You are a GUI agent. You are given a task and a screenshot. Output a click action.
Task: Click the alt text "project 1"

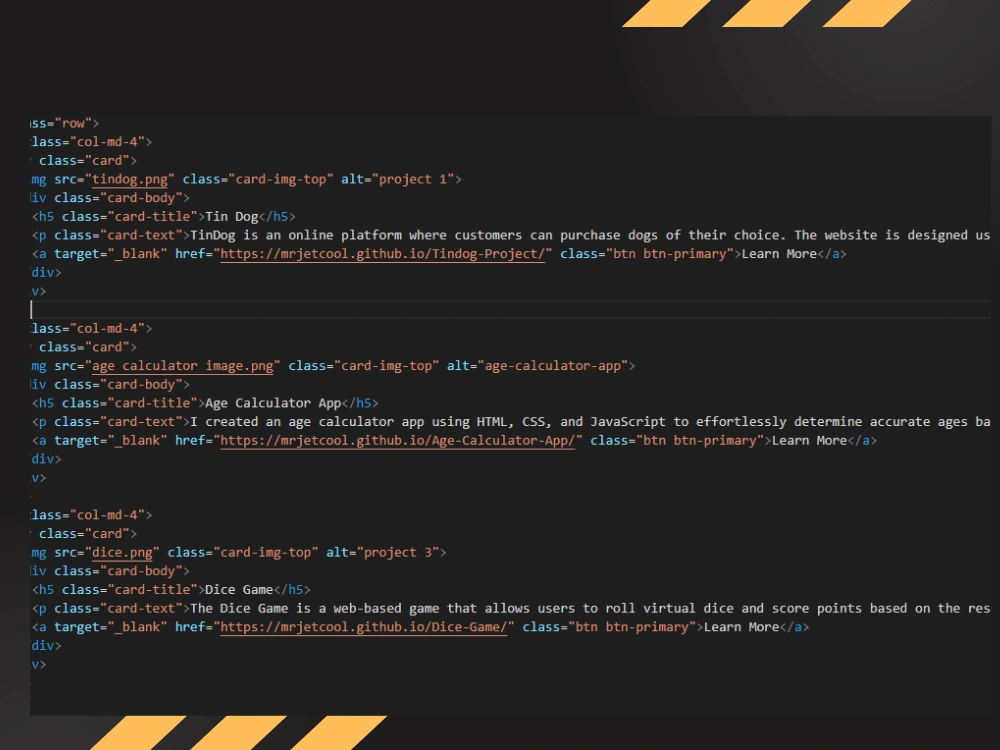[x=416, y=179]
